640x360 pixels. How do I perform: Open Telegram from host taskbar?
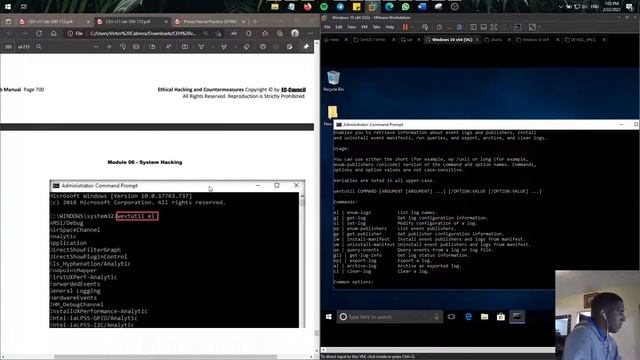pyautogui.click(x=340, y=7)
